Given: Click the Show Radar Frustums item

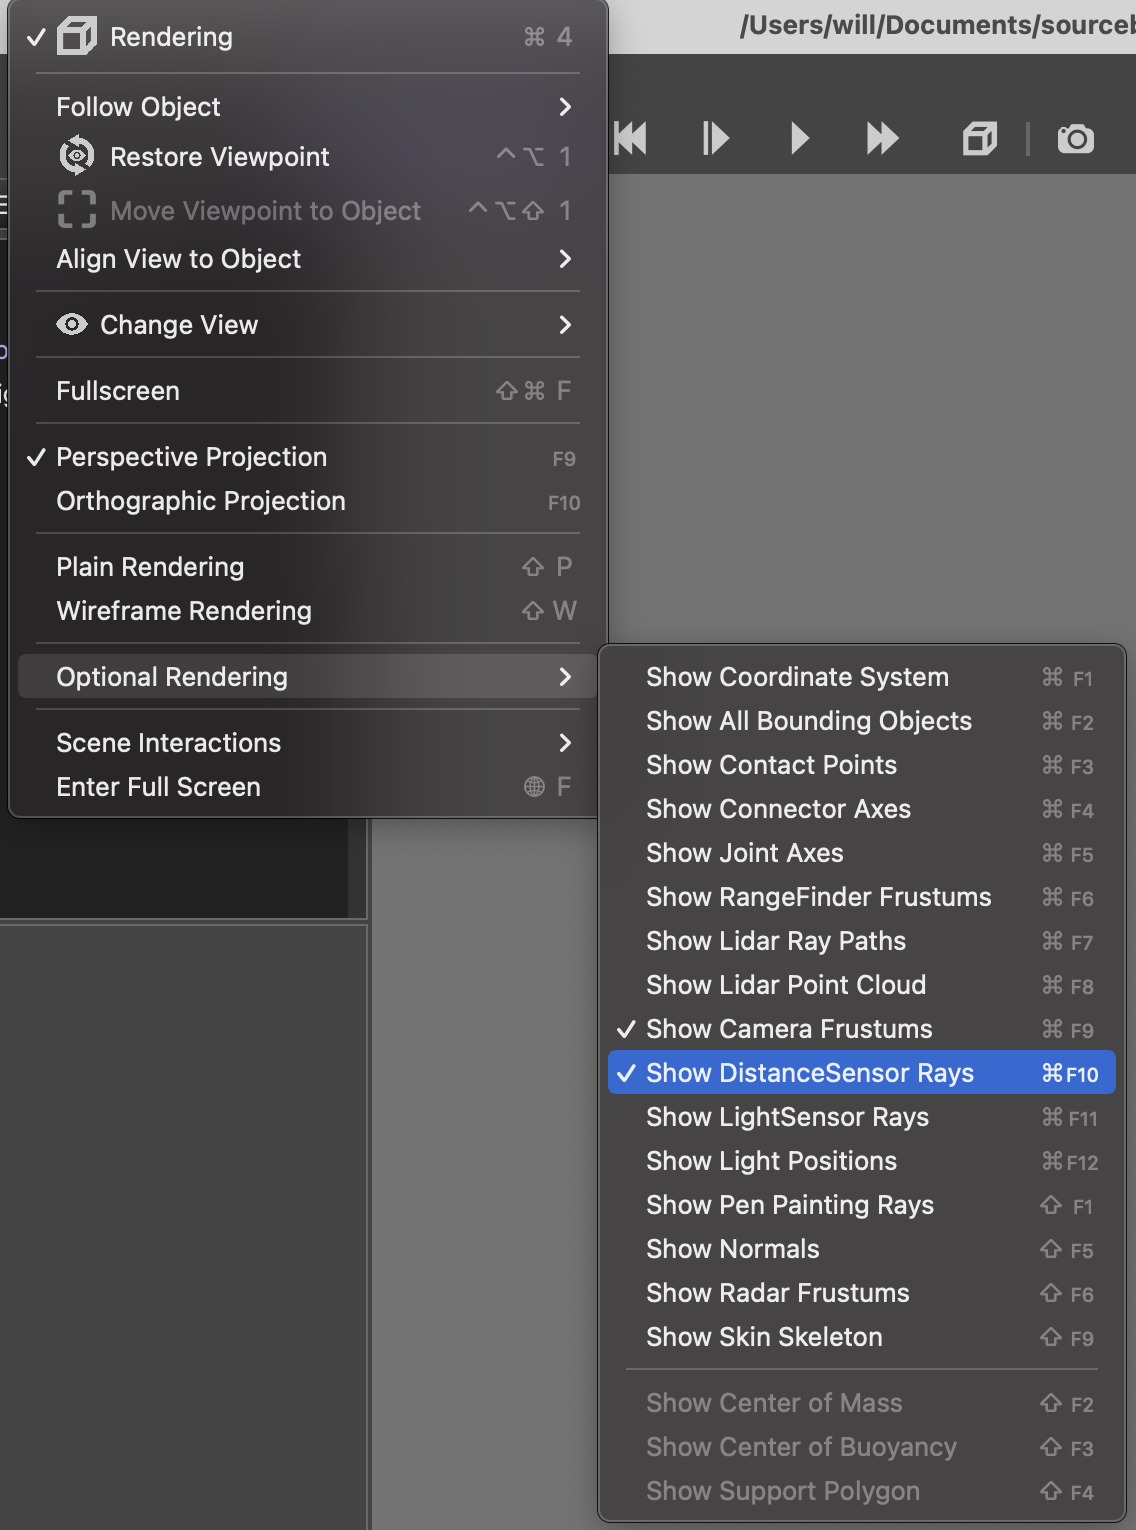Looking at the screenshot, I should [778, 1293].
